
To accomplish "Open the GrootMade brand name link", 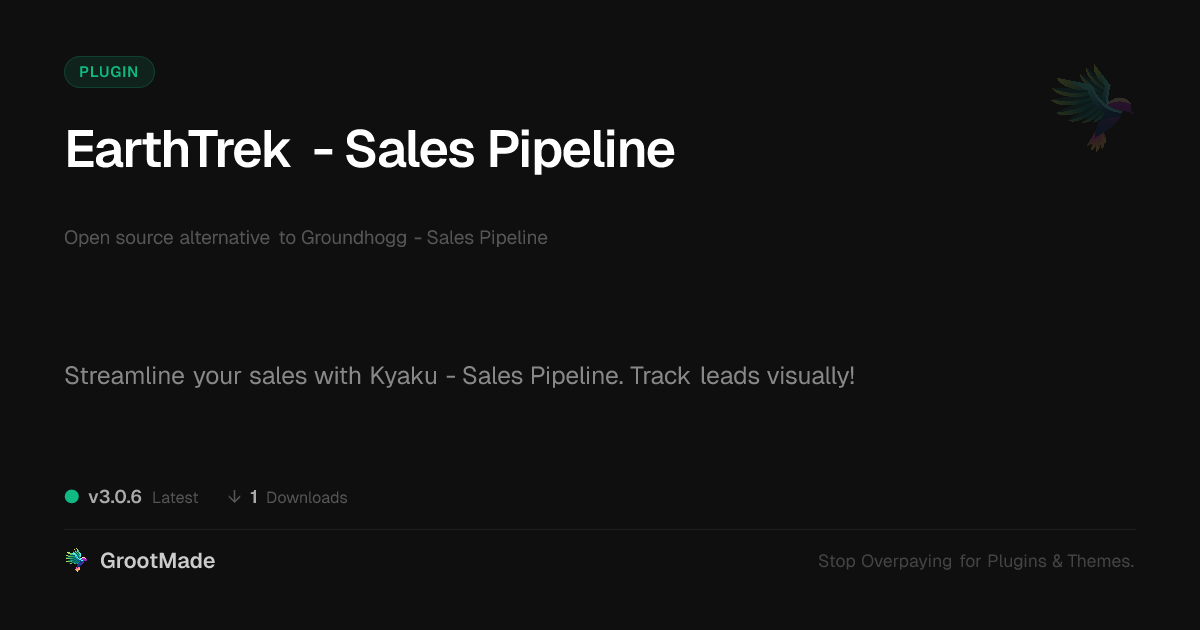I will [157, 561].
